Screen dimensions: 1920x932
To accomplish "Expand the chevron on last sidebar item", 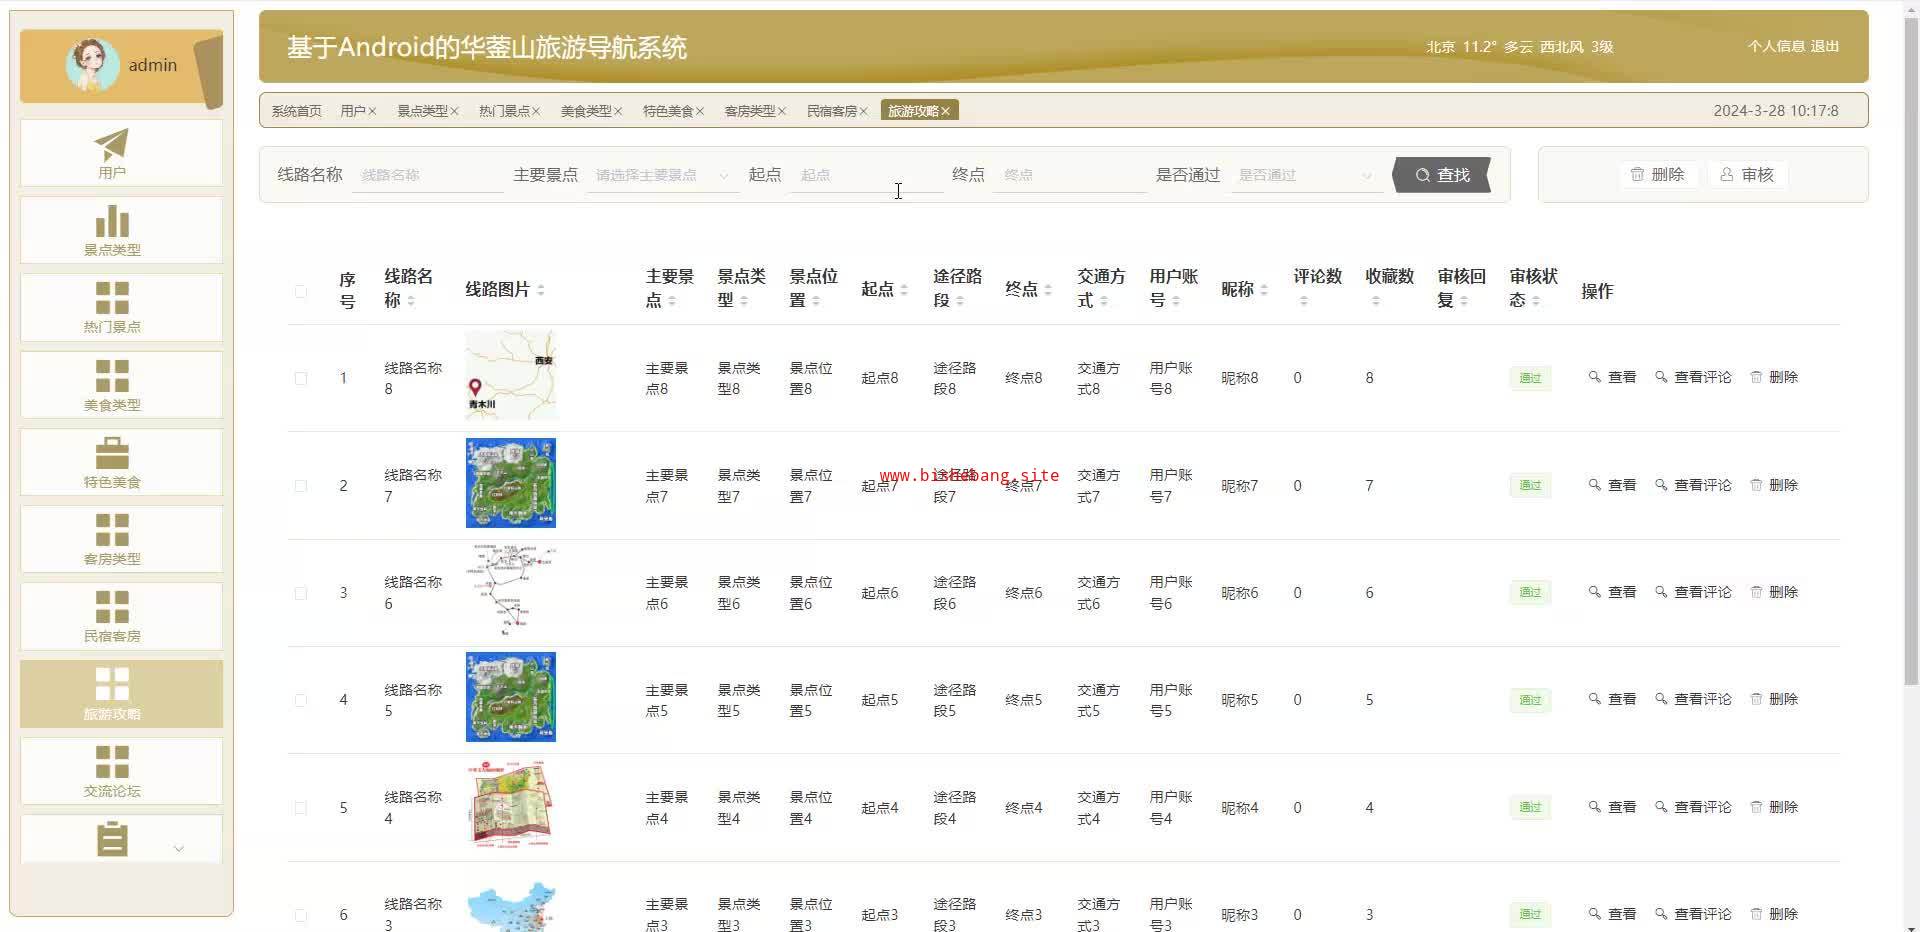I will [179, 849].
